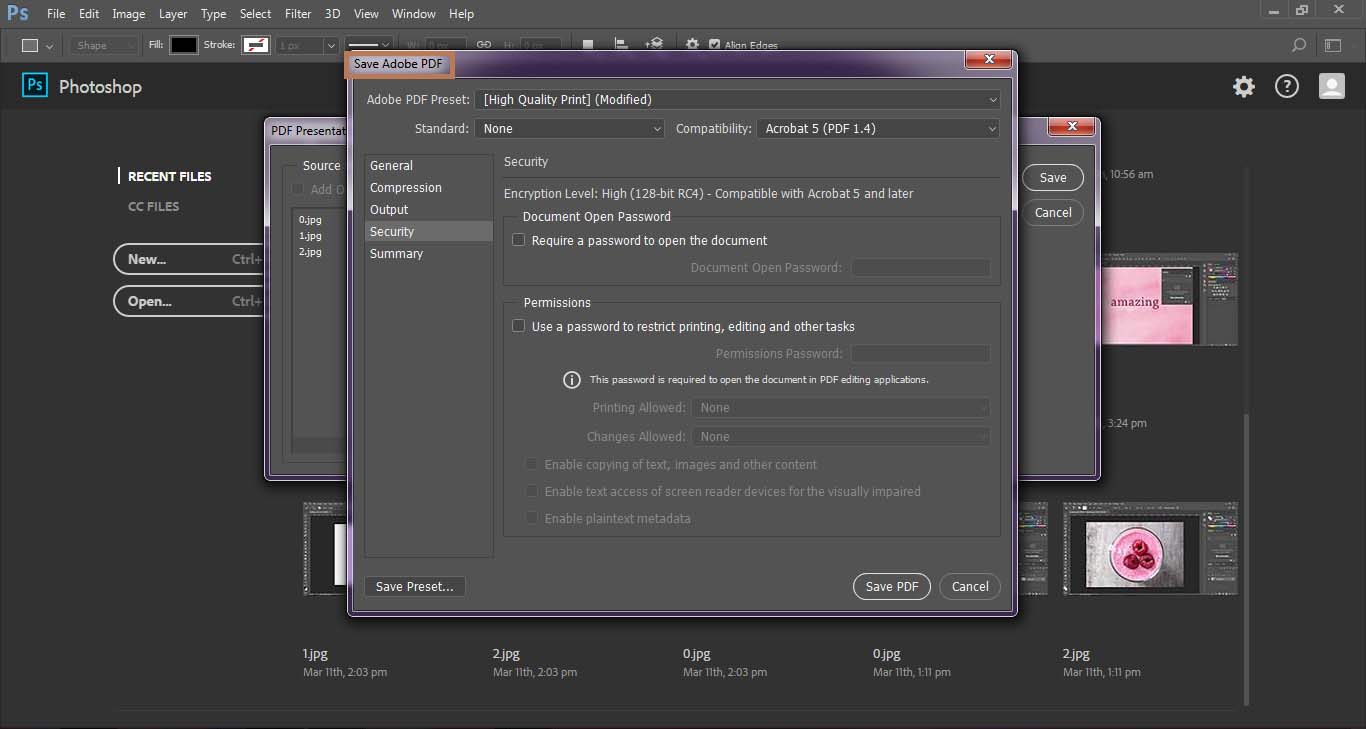The height and width of the screenshot is (729, 1366).
Task: Open the Shape tool mode dropdown
Action: click(x=103, y=45)
